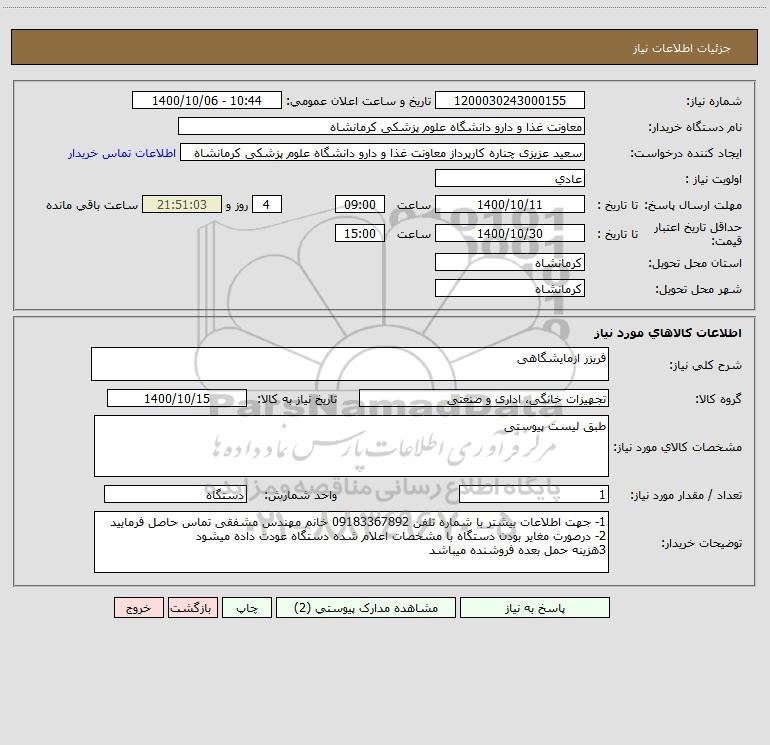Click the شرح کلی نیاز text area

tap(350, 364)
